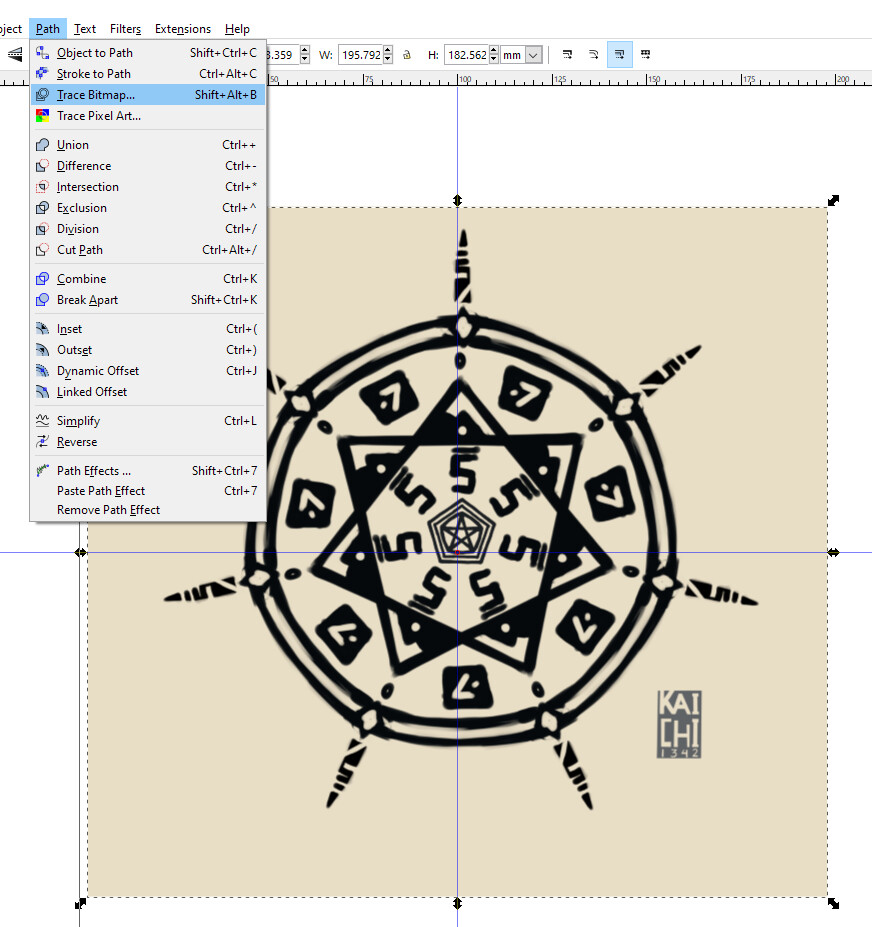Decrease width with W down arrow

[x=388, y=60]
